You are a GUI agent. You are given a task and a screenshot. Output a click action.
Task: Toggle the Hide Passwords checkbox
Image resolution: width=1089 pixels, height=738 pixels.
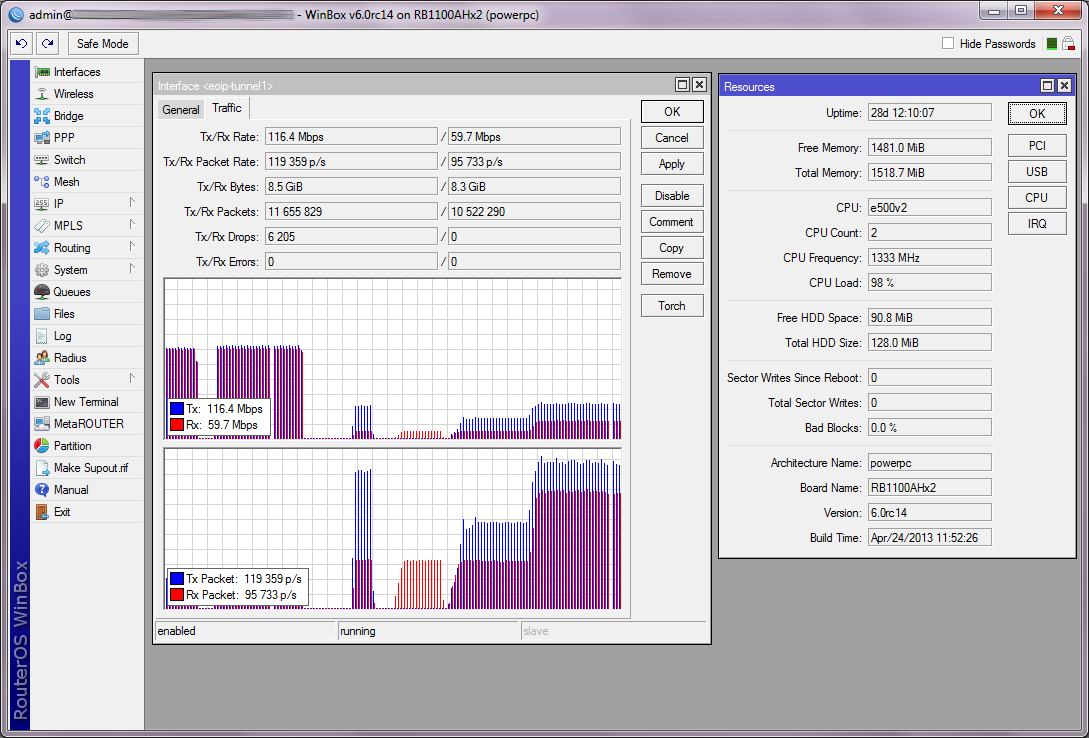[x=948, y=44]
